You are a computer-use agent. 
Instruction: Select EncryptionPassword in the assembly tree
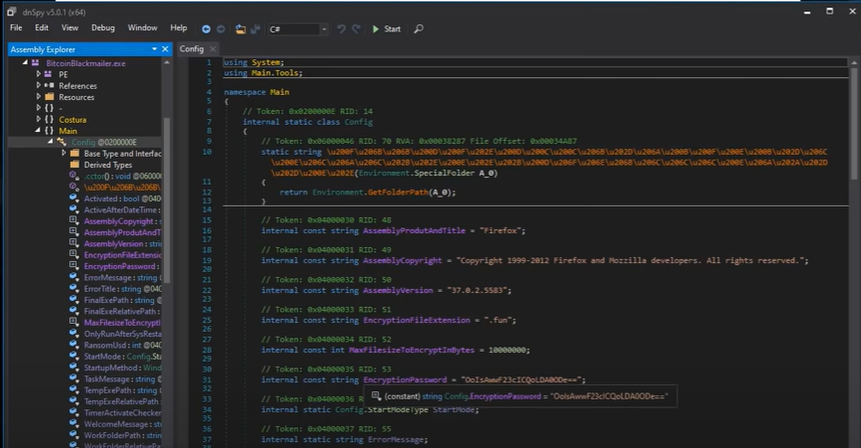[x=120, y=266]
